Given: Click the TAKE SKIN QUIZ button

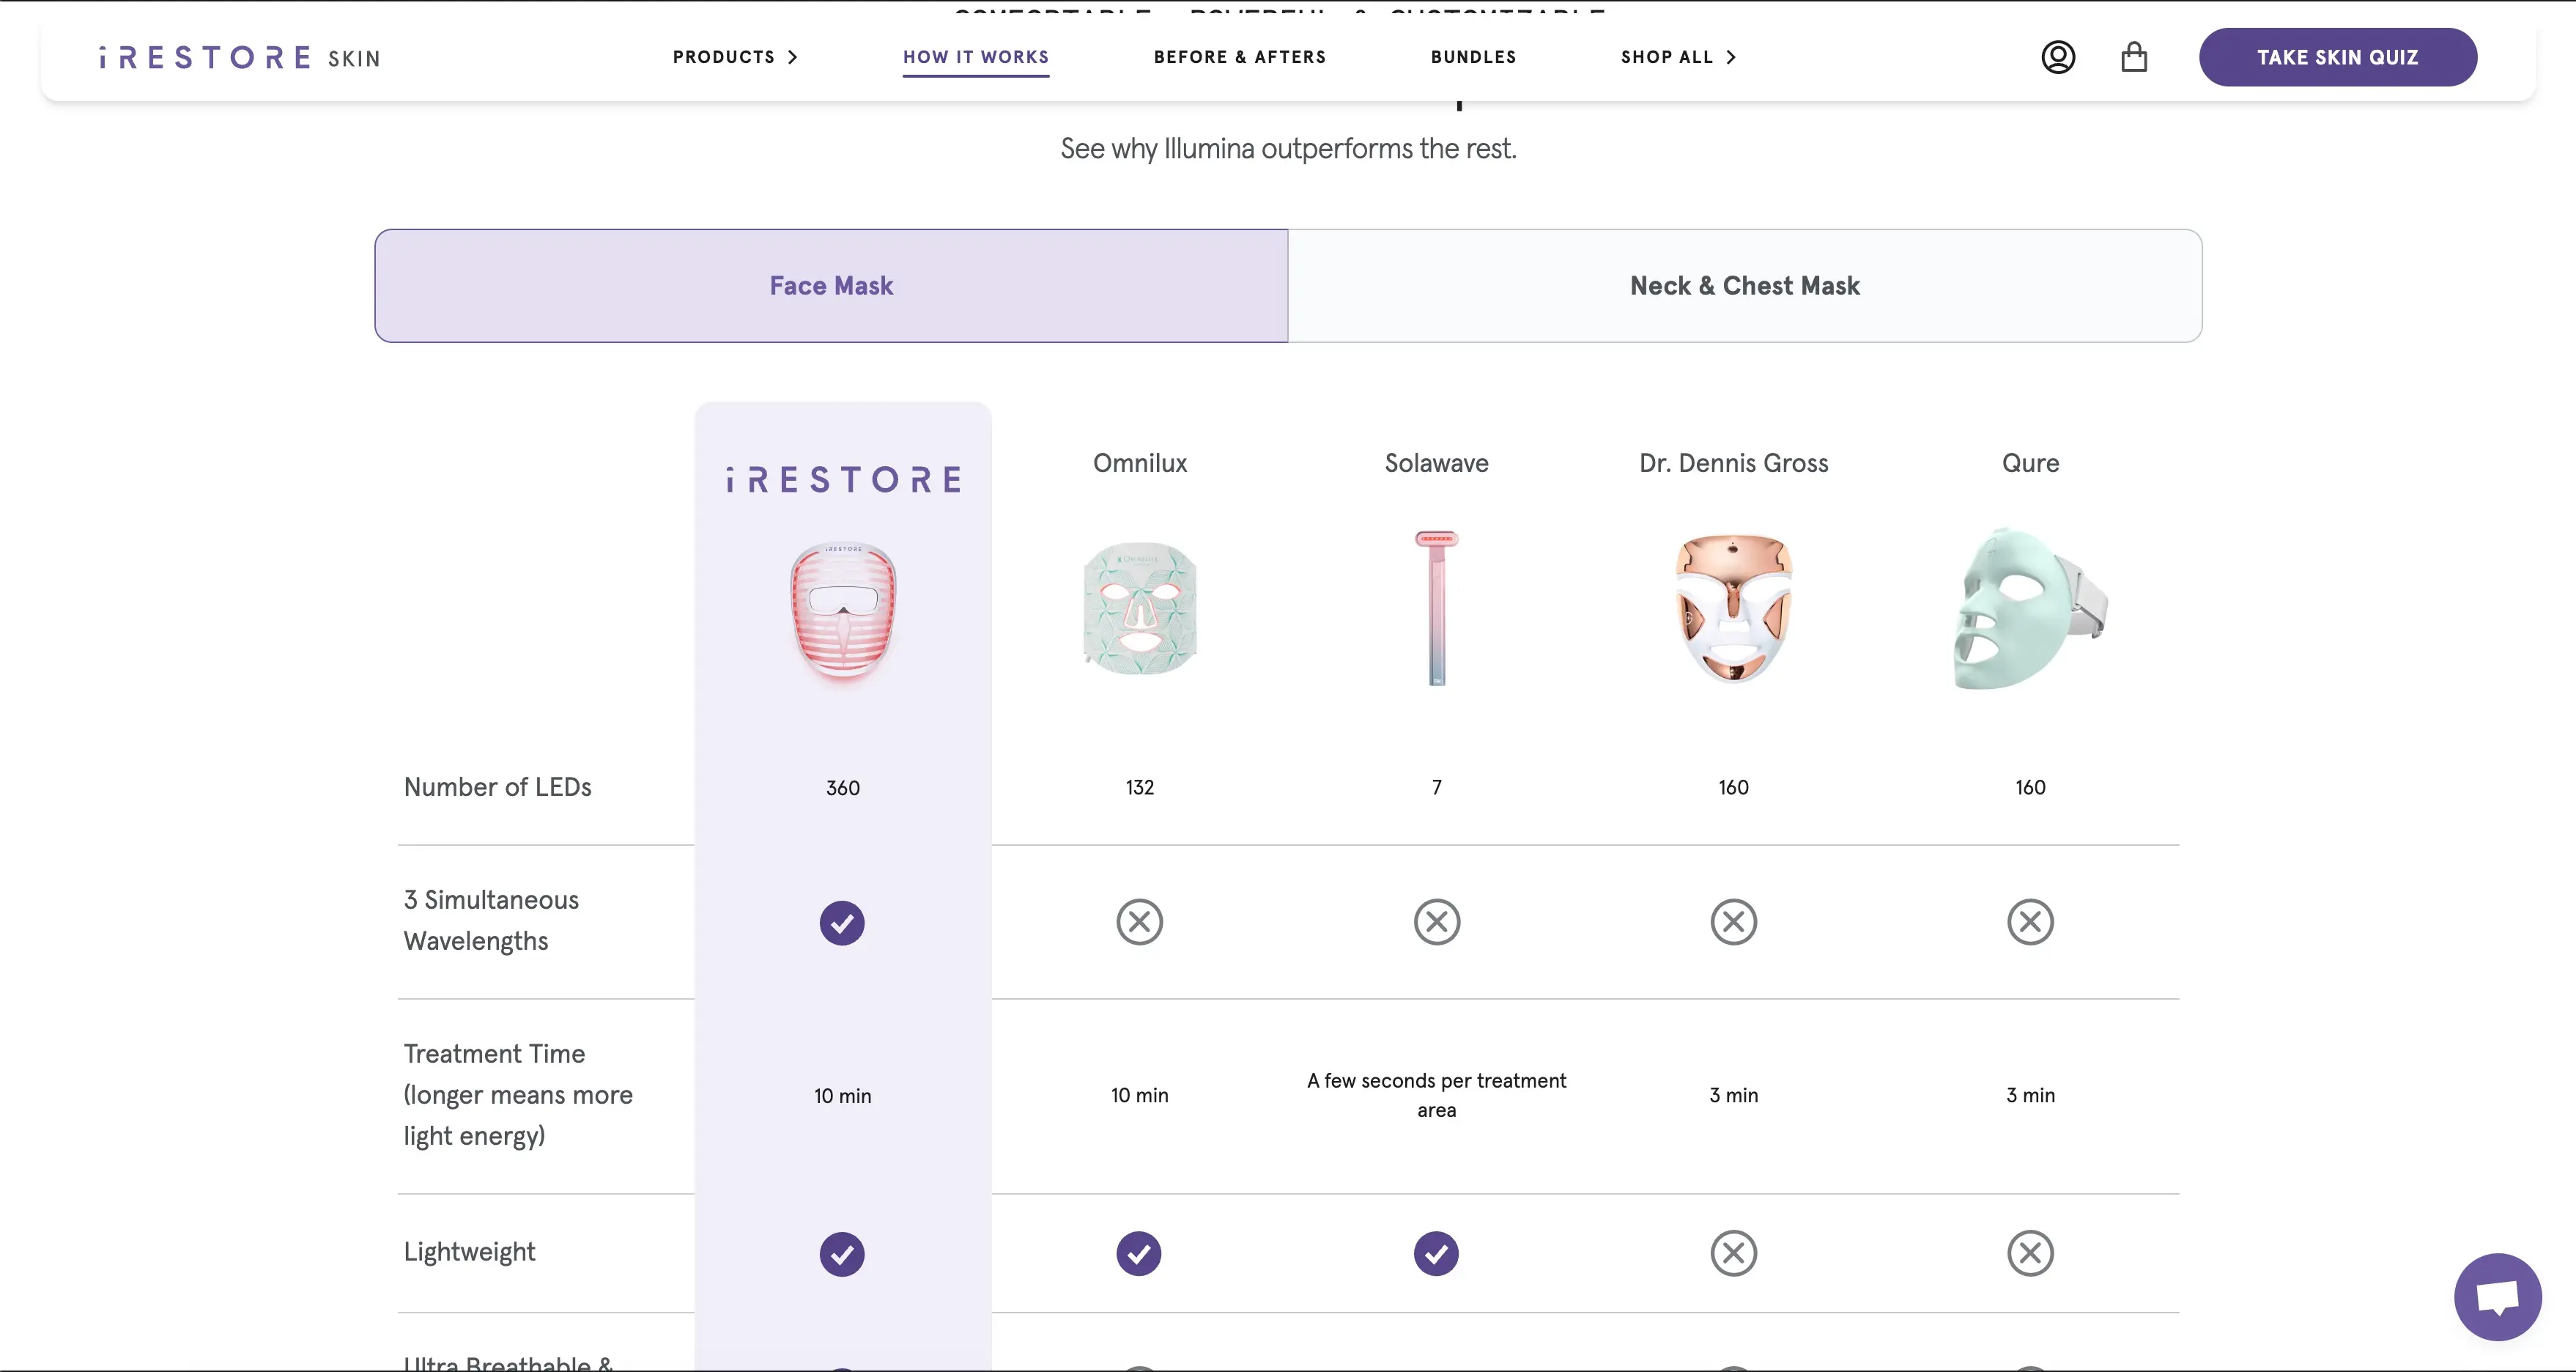Looking at the screenshot, I should [x=2338, y=57].
